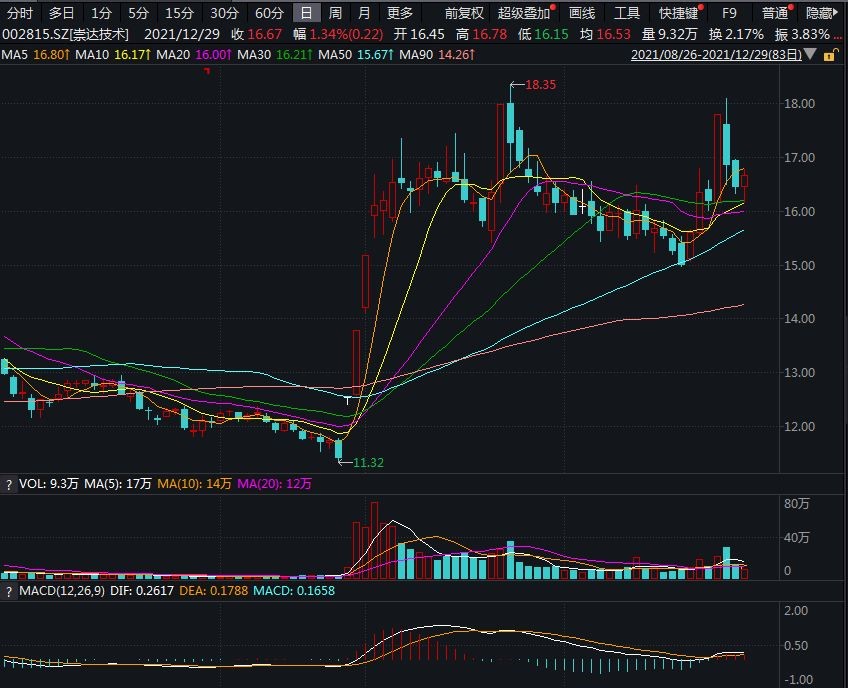The height and width of the screenshot is (688, 848).
Task: Open the 工具 tools menu
Action: point(627,13)
